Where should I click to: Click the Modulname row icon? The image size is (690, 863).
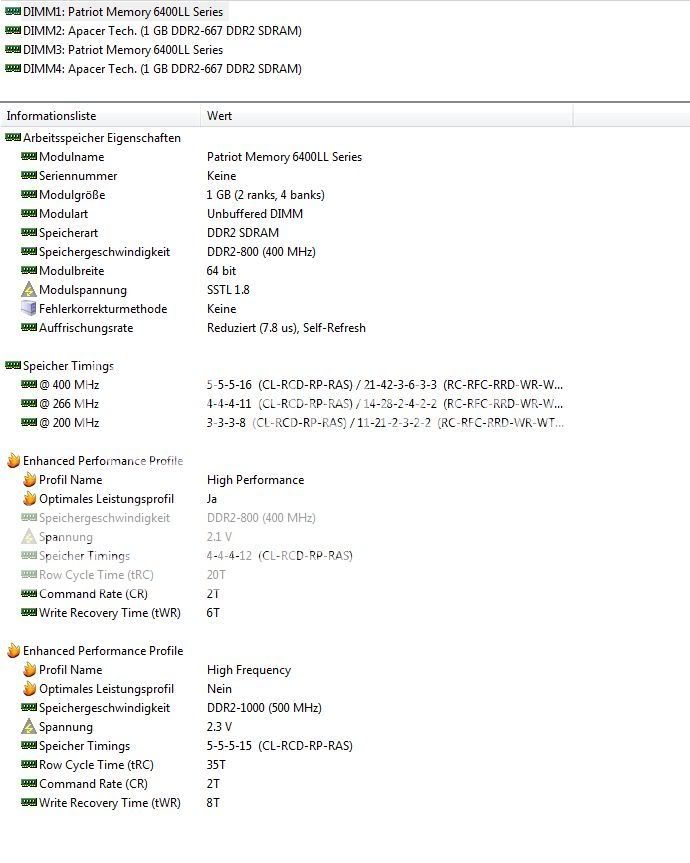pos(29,156)
